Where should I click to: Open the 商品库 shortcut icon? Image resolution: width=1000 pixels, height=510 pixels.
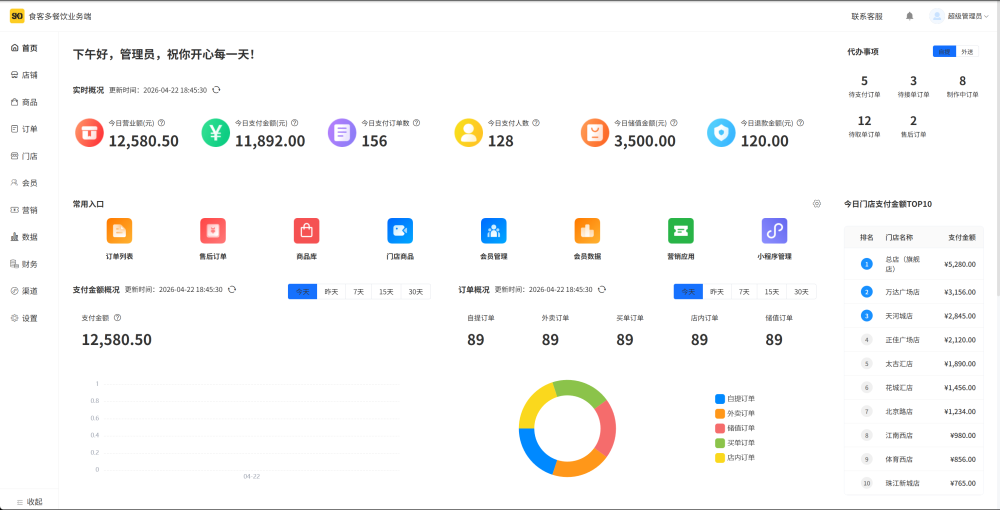click(x=307, y=231)
